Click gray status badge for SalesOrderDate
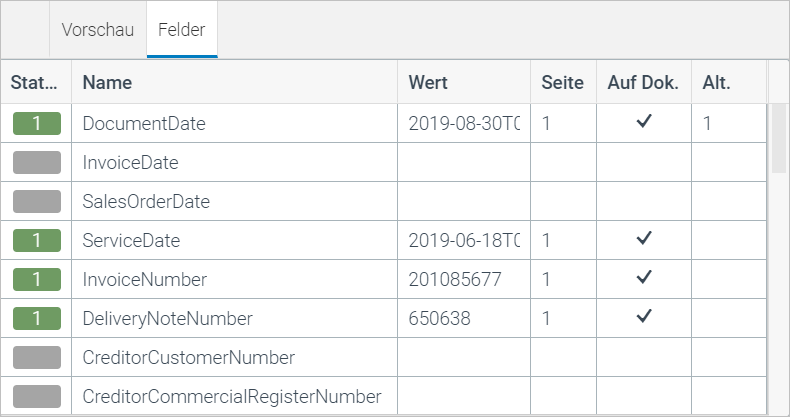This screenshot has width=790, height=417. 36,201
